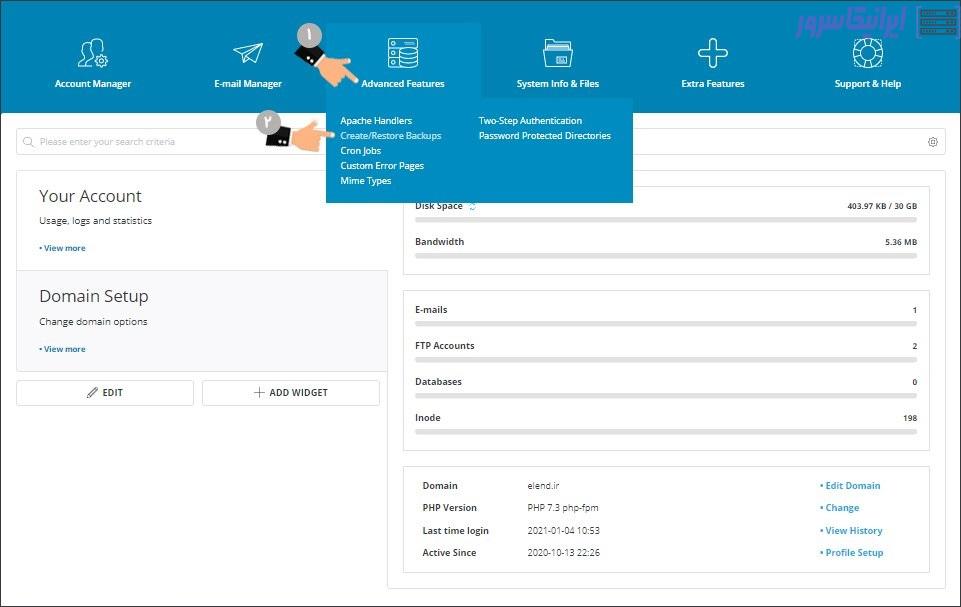Open Advanced Features server icon
Screen dimensions: 961x607
403,53
